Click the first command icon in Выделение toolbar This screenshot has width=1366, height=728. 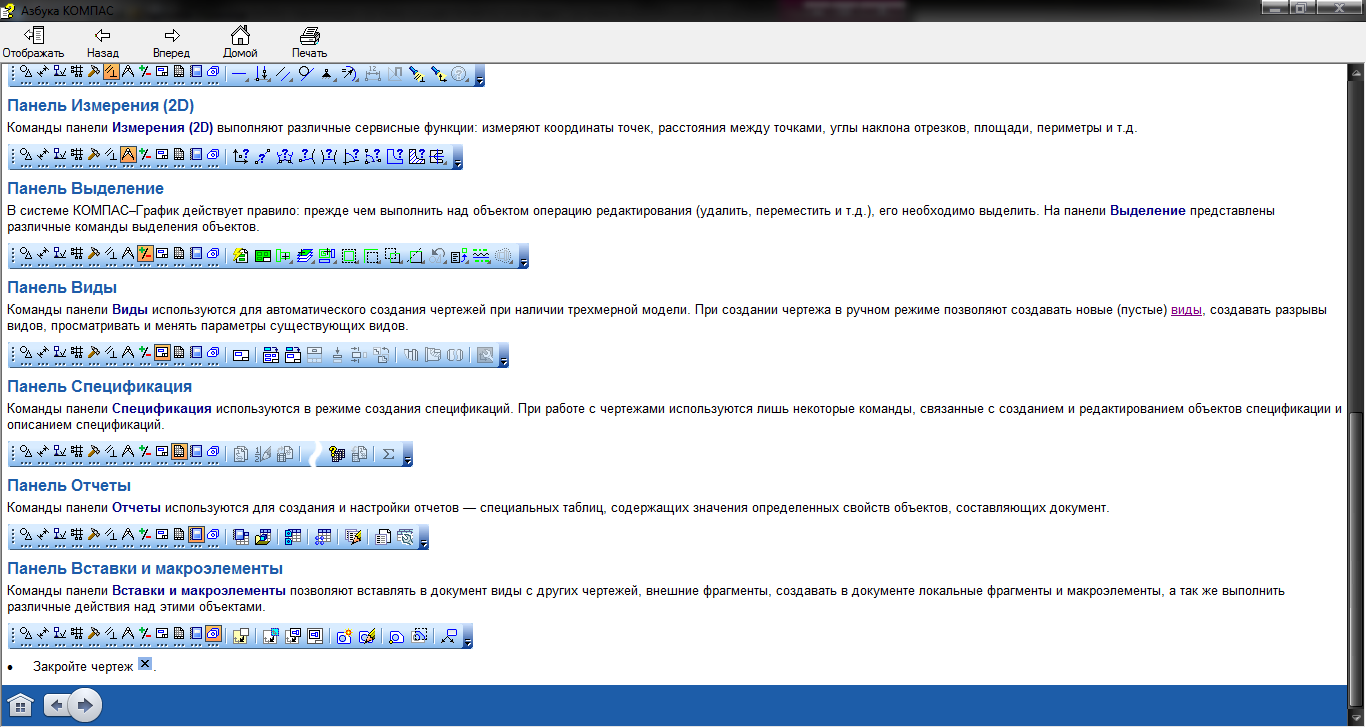240,256
